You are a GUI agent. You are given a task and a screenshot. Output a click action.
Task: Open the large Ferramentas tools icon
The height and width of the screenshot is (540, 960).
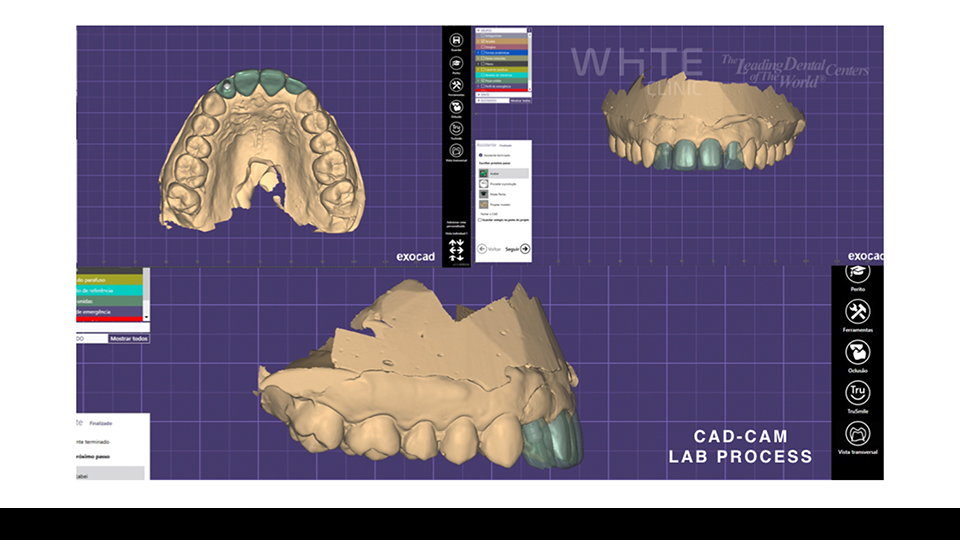(857, 312)
